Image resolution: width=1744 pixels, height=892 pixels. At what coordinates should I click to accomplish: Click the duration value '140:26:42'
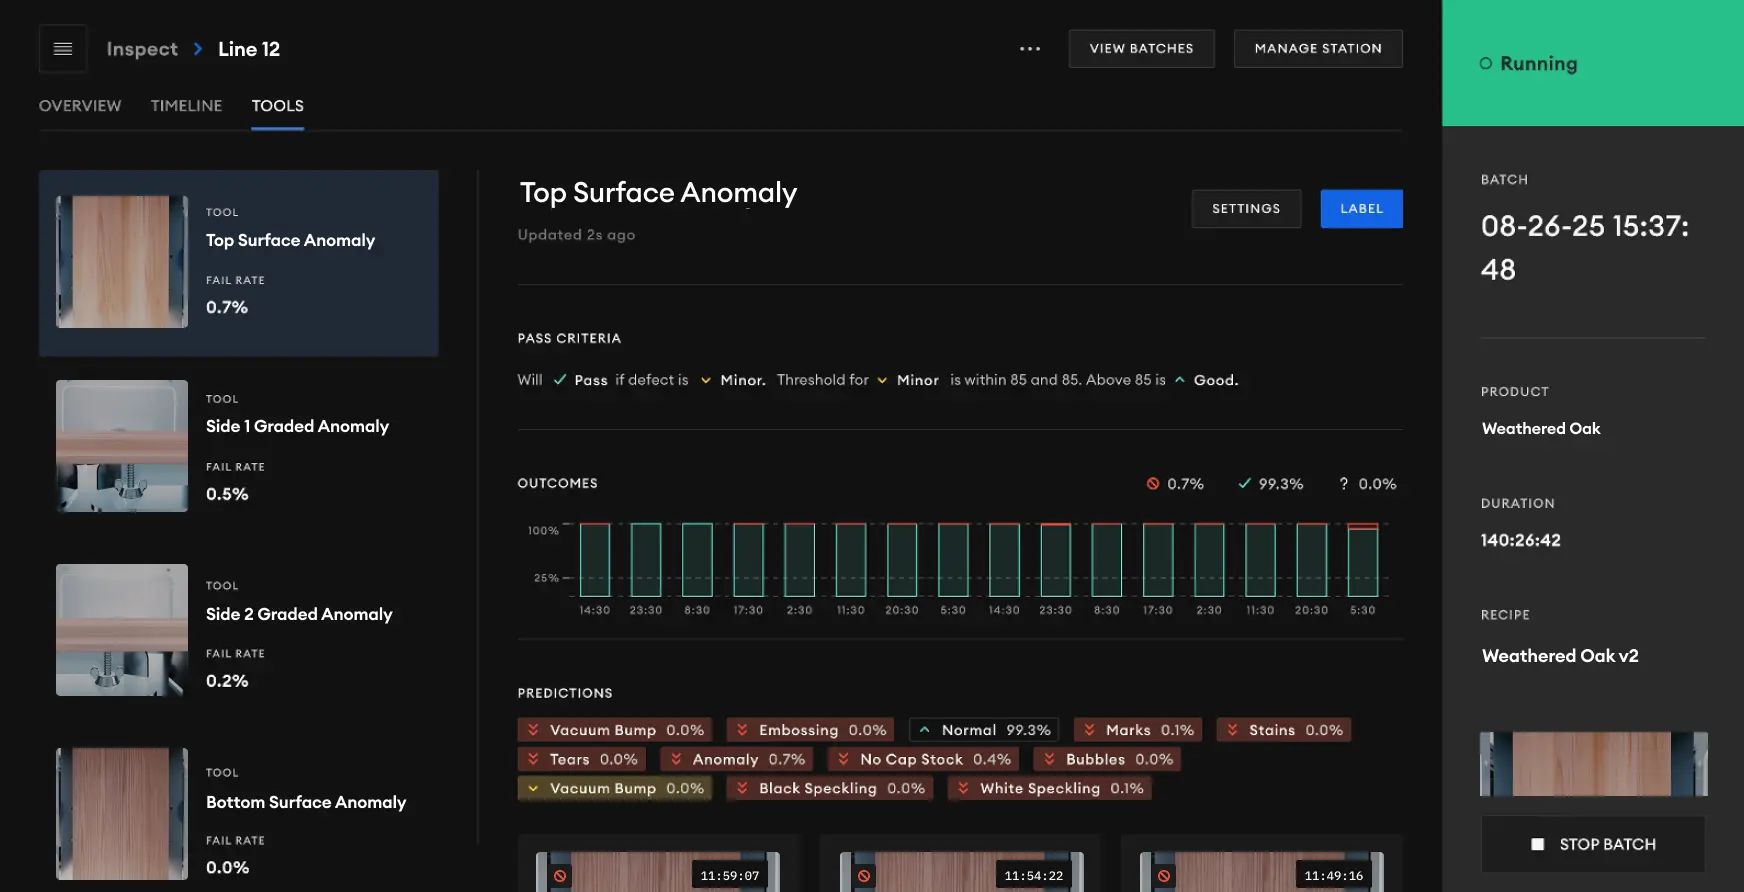pyautogui.click(x=1521, y=541)
